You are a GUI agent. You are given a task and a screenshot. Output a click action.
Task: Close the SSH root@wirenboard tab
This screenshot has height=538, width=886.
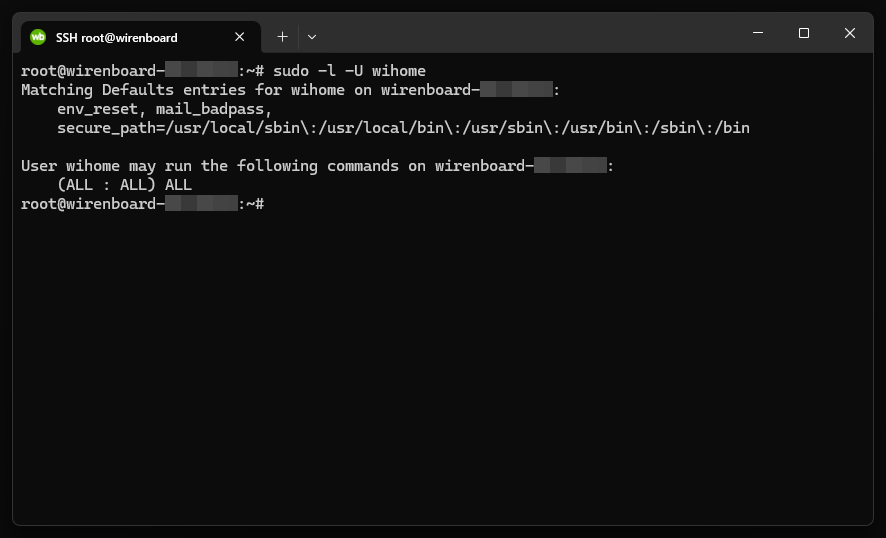click(x=240, y=37)
